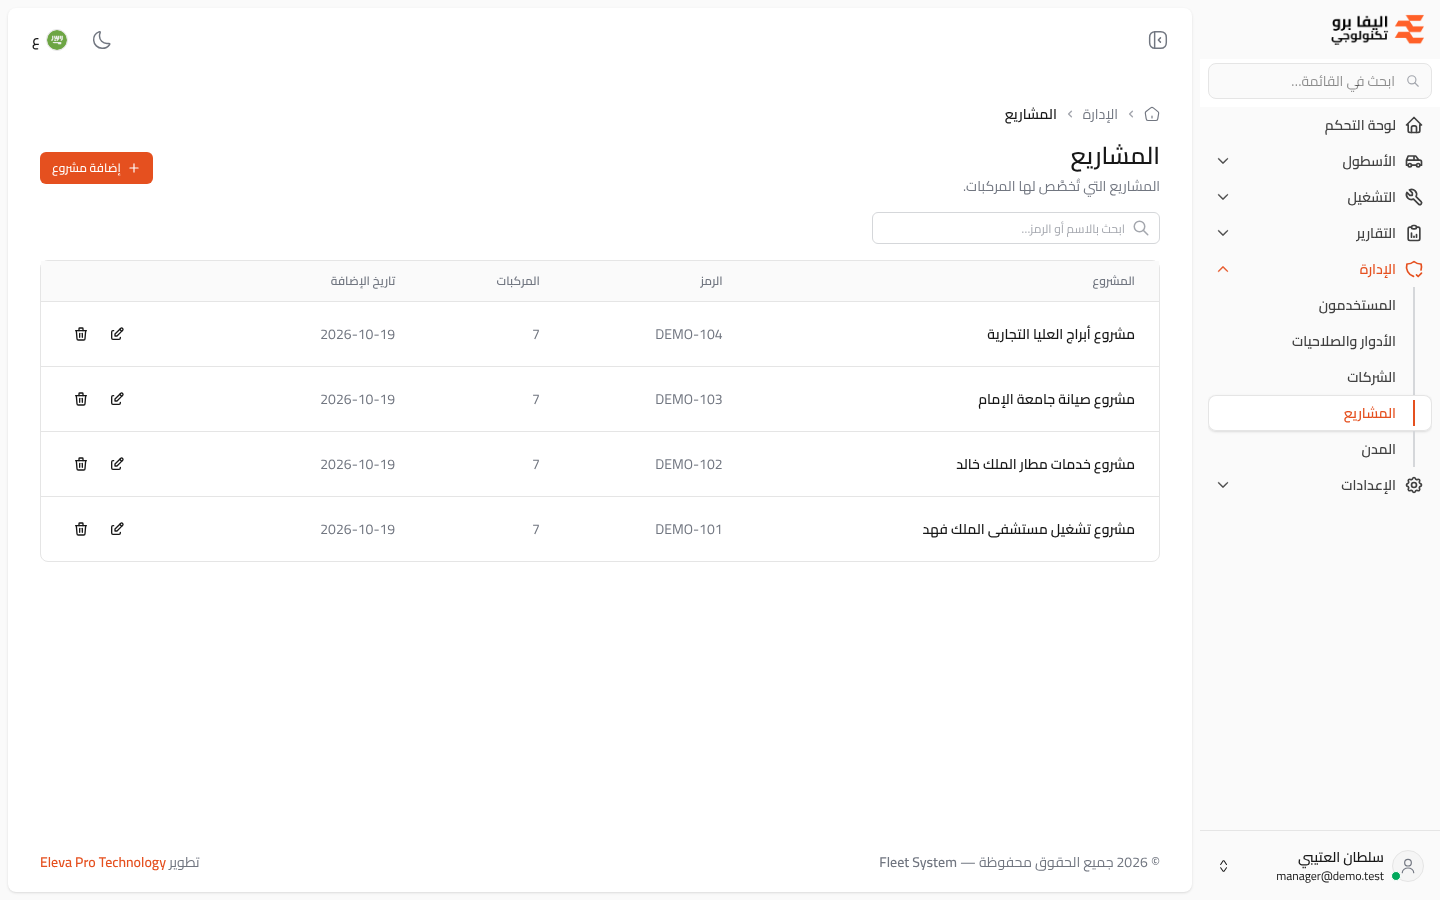Click the Saudi flag language icon

tap(57, 40)
